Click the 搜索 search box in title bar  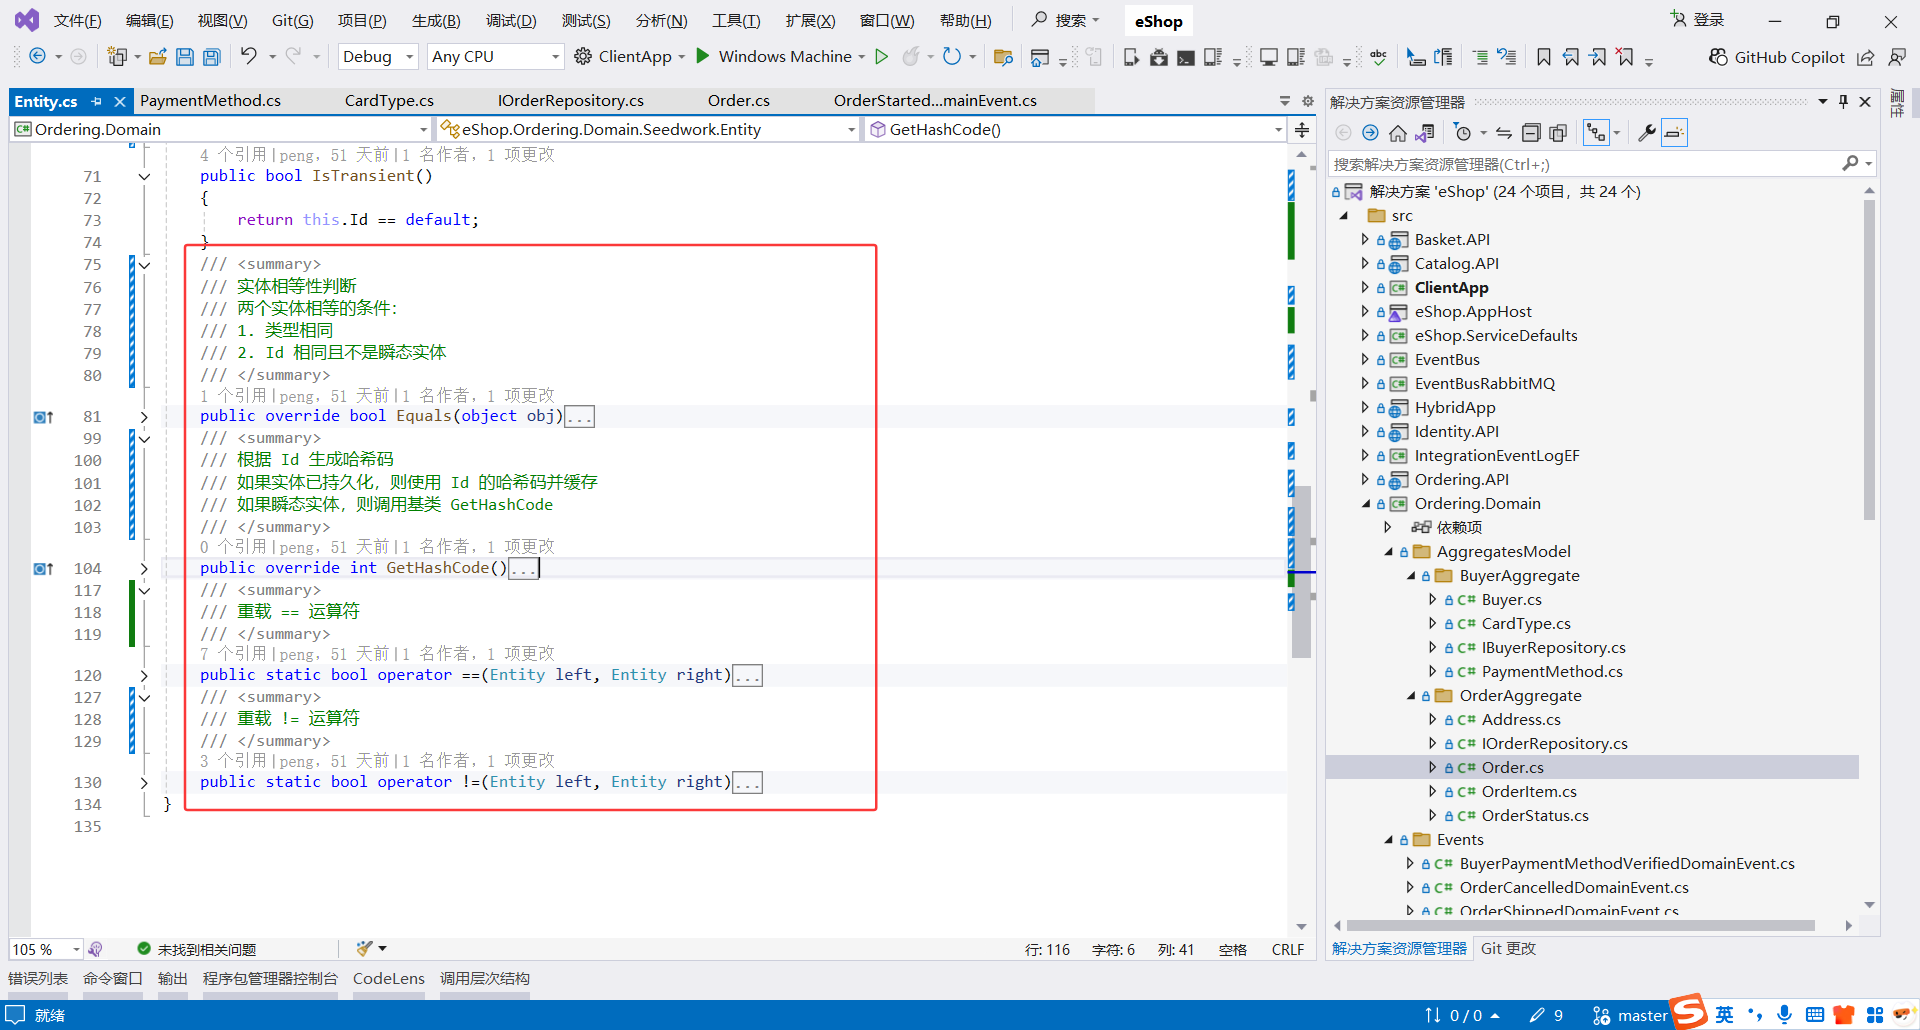click(1066, 20)
